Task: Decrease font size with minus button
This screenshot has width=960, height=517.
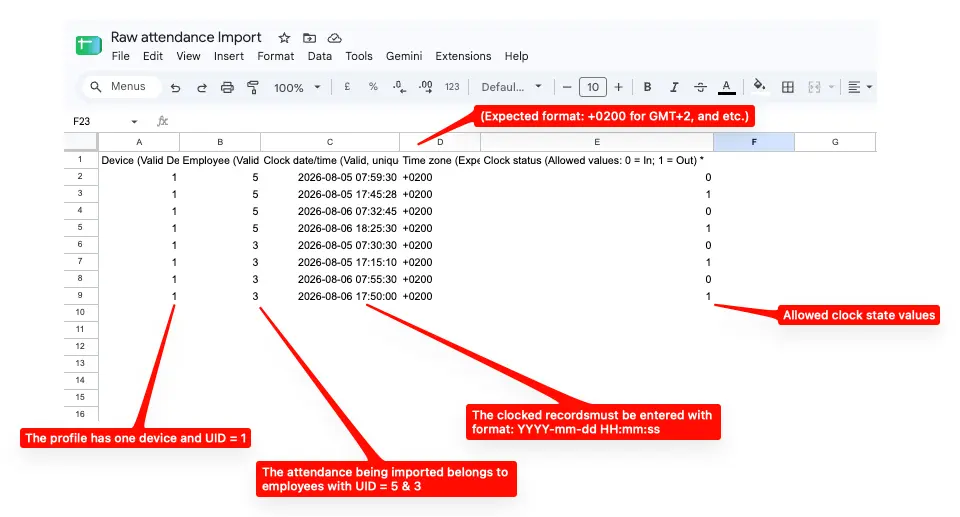Action: pos(567,87)
